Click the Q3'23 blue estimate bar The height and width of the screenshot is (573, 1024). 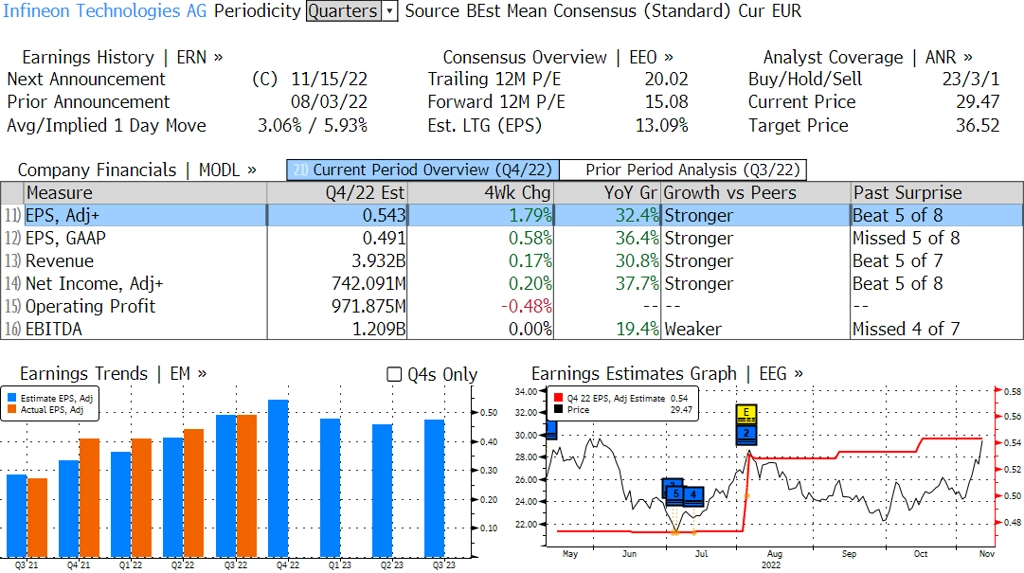(434, 489)
